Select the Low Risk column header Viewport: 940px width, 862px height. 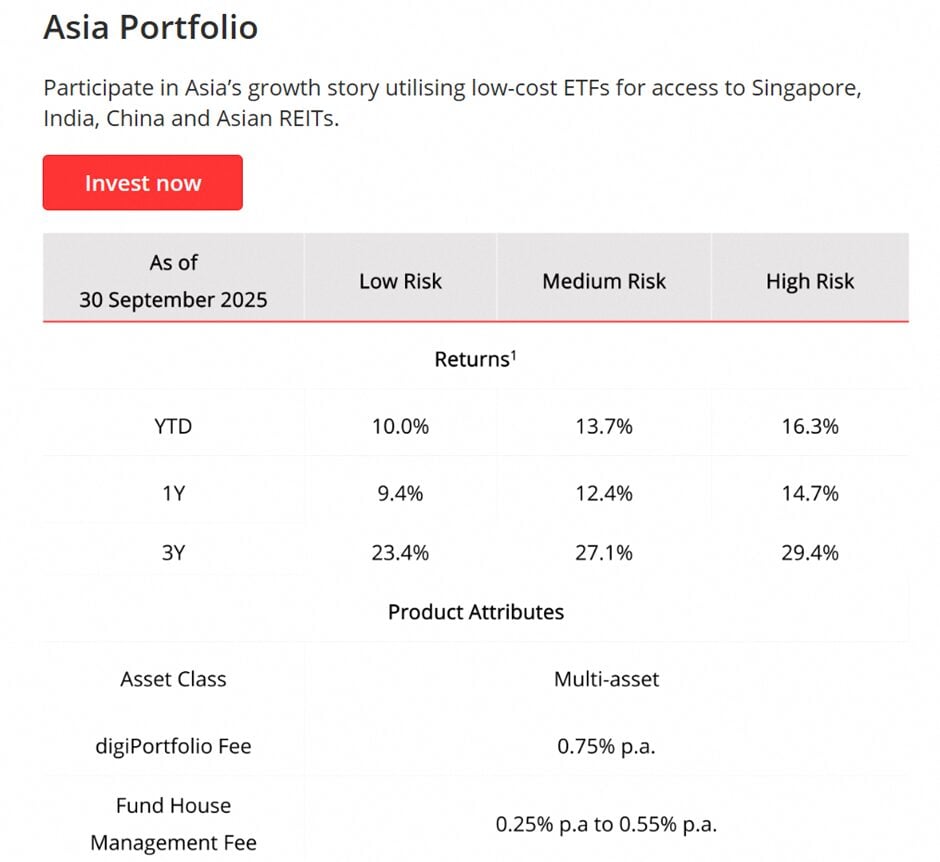click(x=400, y=281)
